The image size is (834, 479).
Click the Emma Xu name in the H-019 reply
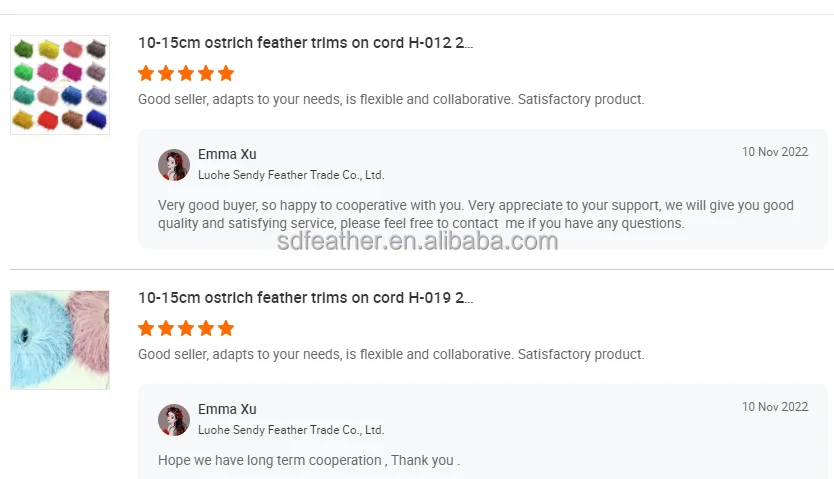coord(227,409)
